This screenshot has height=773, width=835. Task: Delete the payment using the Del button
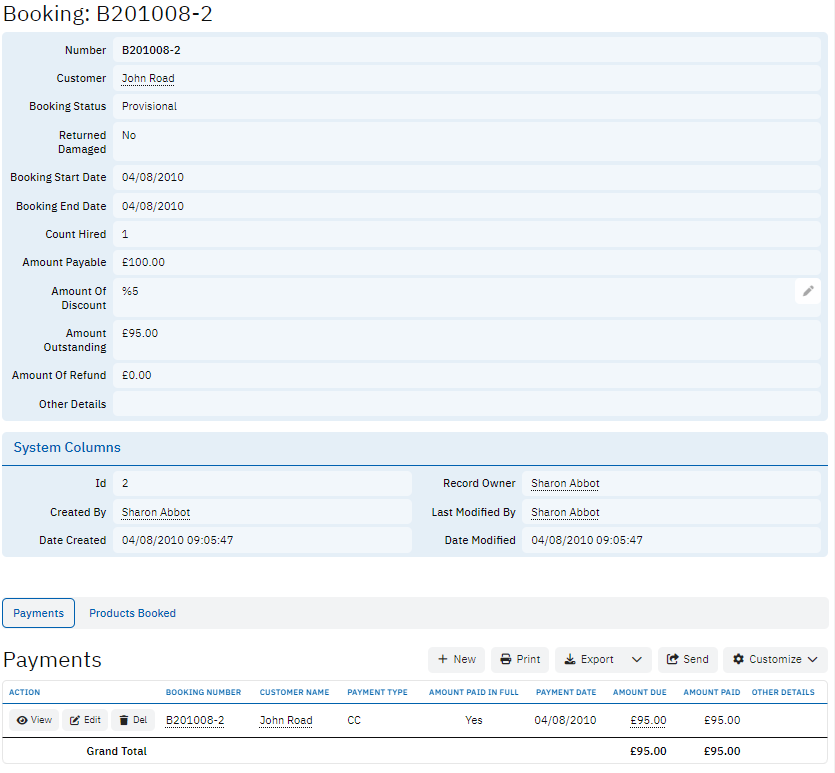133,720
